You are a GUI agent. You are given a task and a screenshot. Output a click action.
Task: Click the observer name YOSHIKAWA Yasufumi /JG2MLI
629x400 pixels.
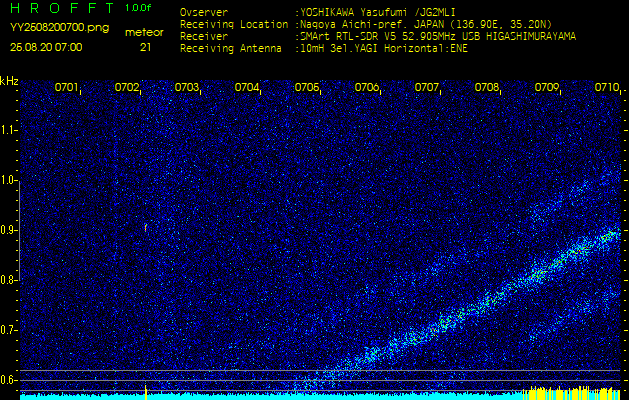click(x=378, y=12)
